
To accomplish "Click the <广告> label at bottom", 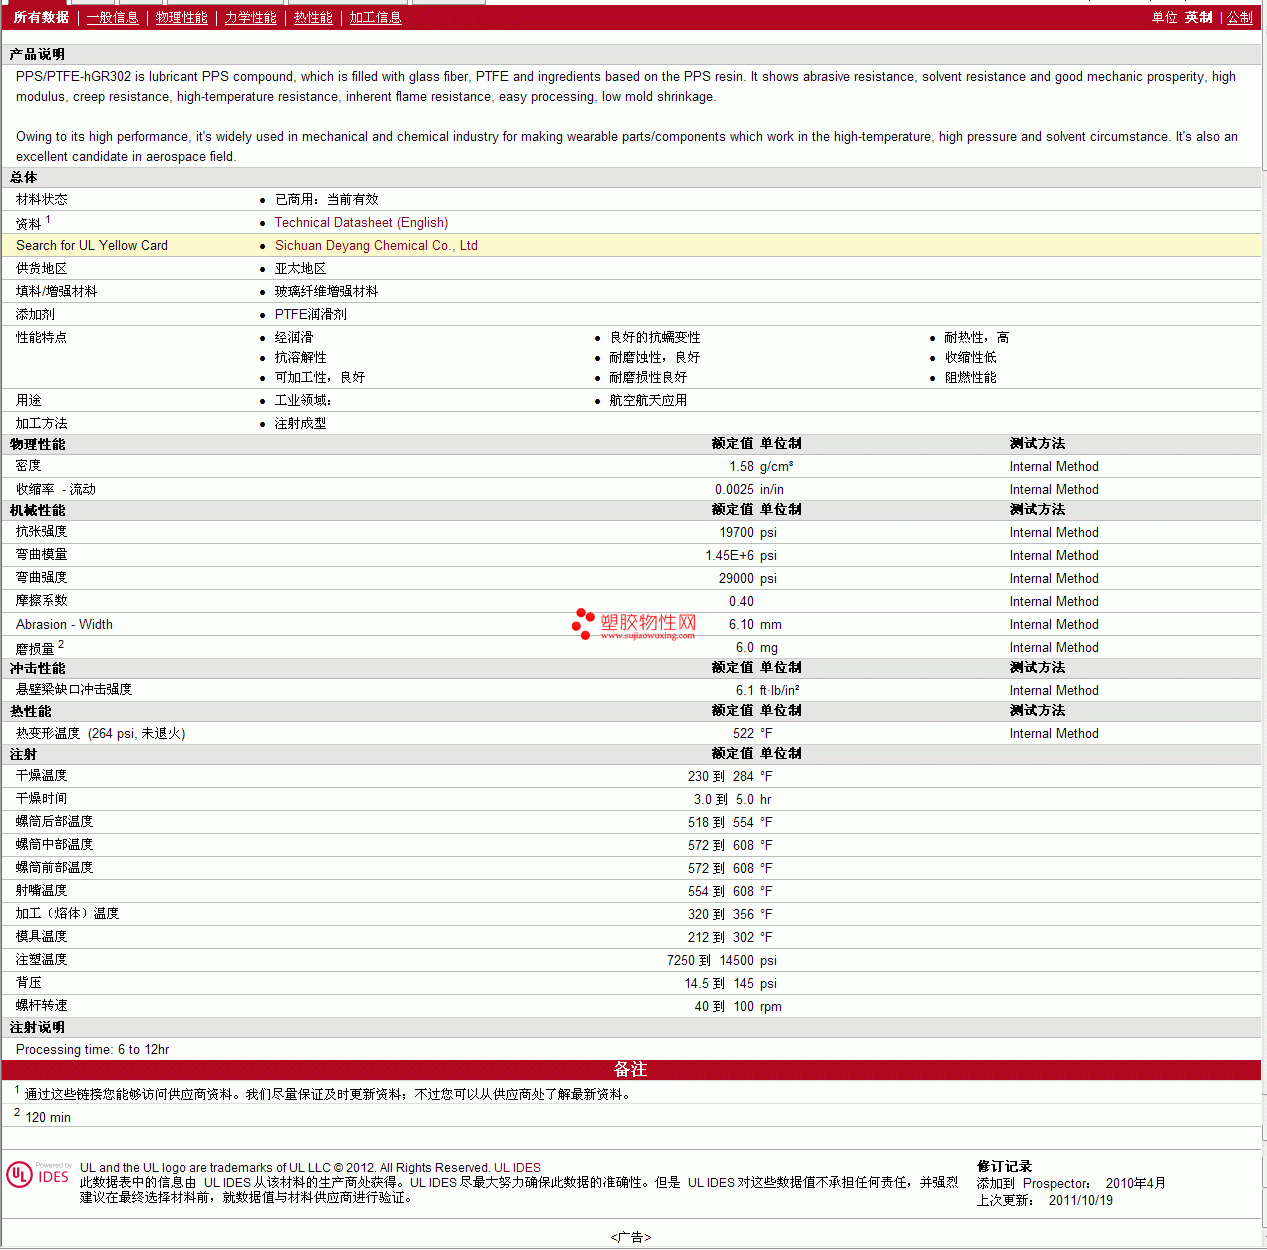I will click(x=631, y=1238).
